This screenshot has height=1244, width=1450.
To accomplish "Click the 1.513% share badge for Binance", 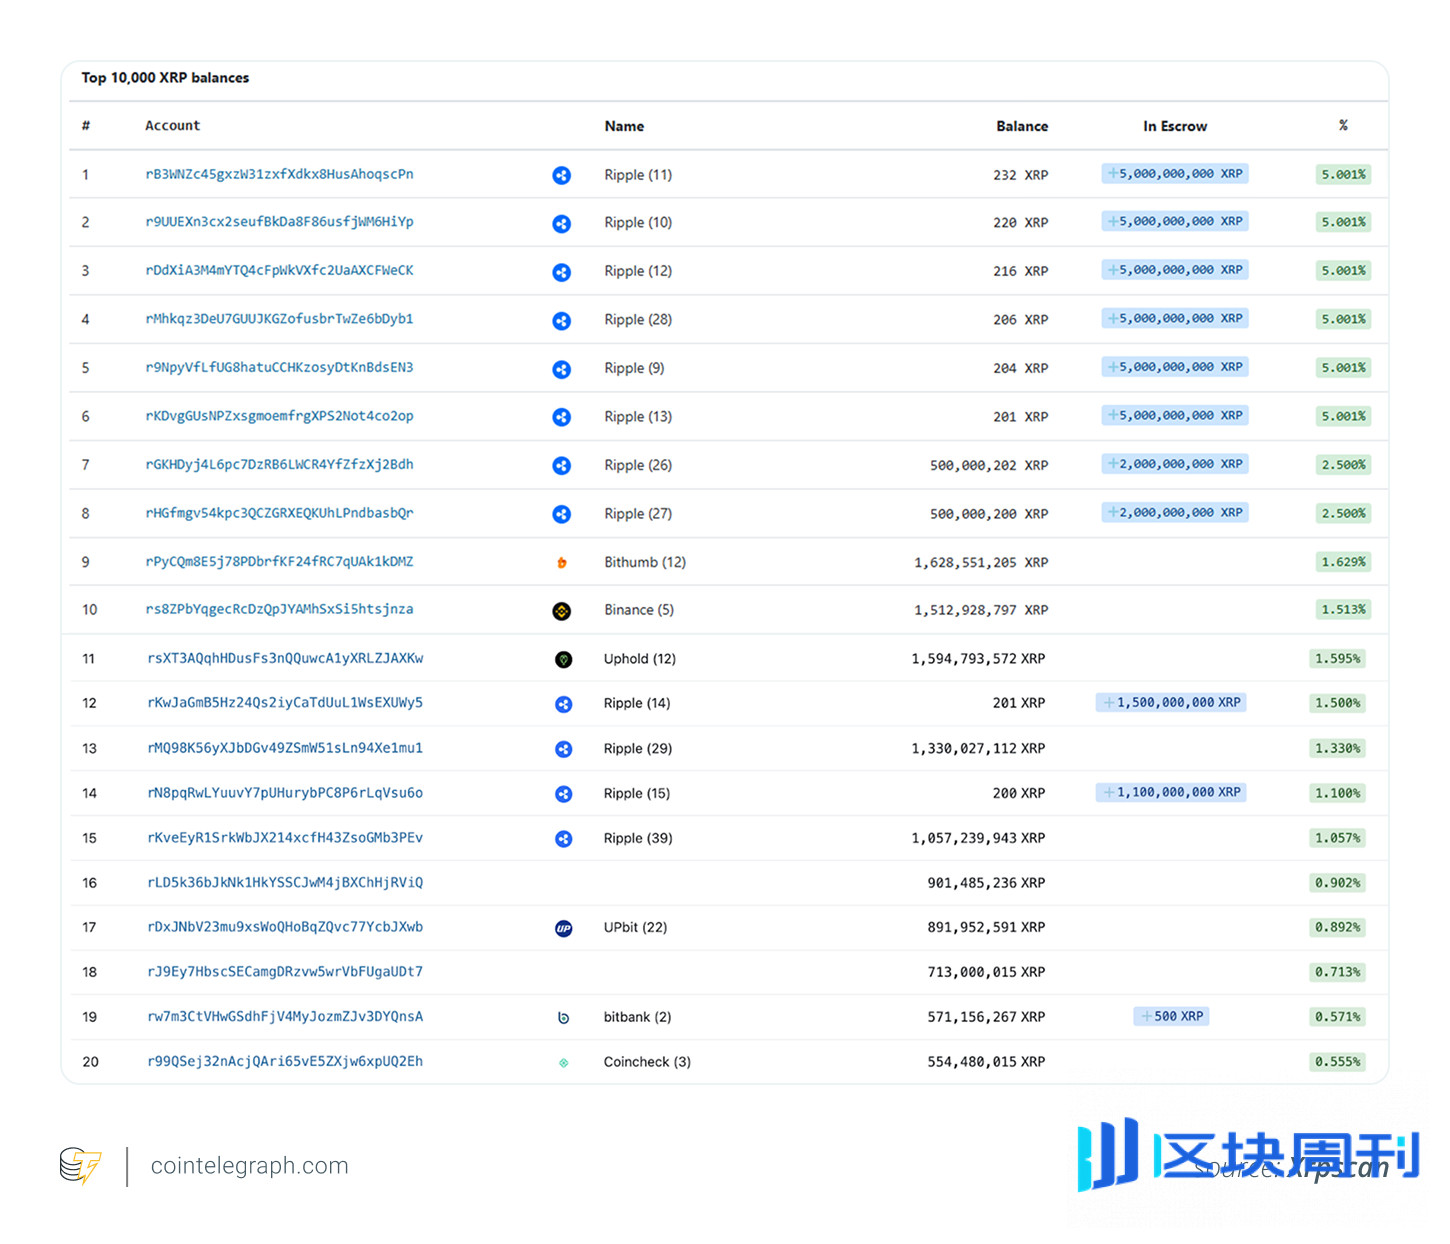I will pyautogui.click(x=1343, y=610).
